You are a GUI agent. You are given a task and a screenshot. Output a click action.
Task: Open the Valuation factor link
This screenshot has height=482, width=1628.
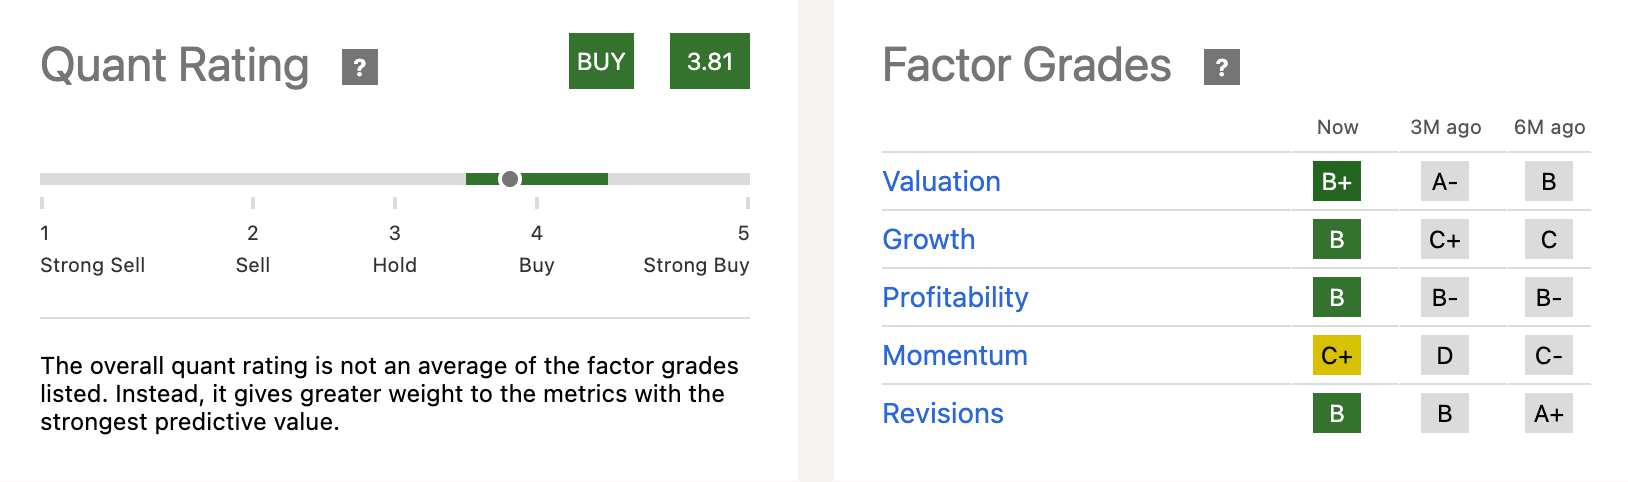pos(941,181)
